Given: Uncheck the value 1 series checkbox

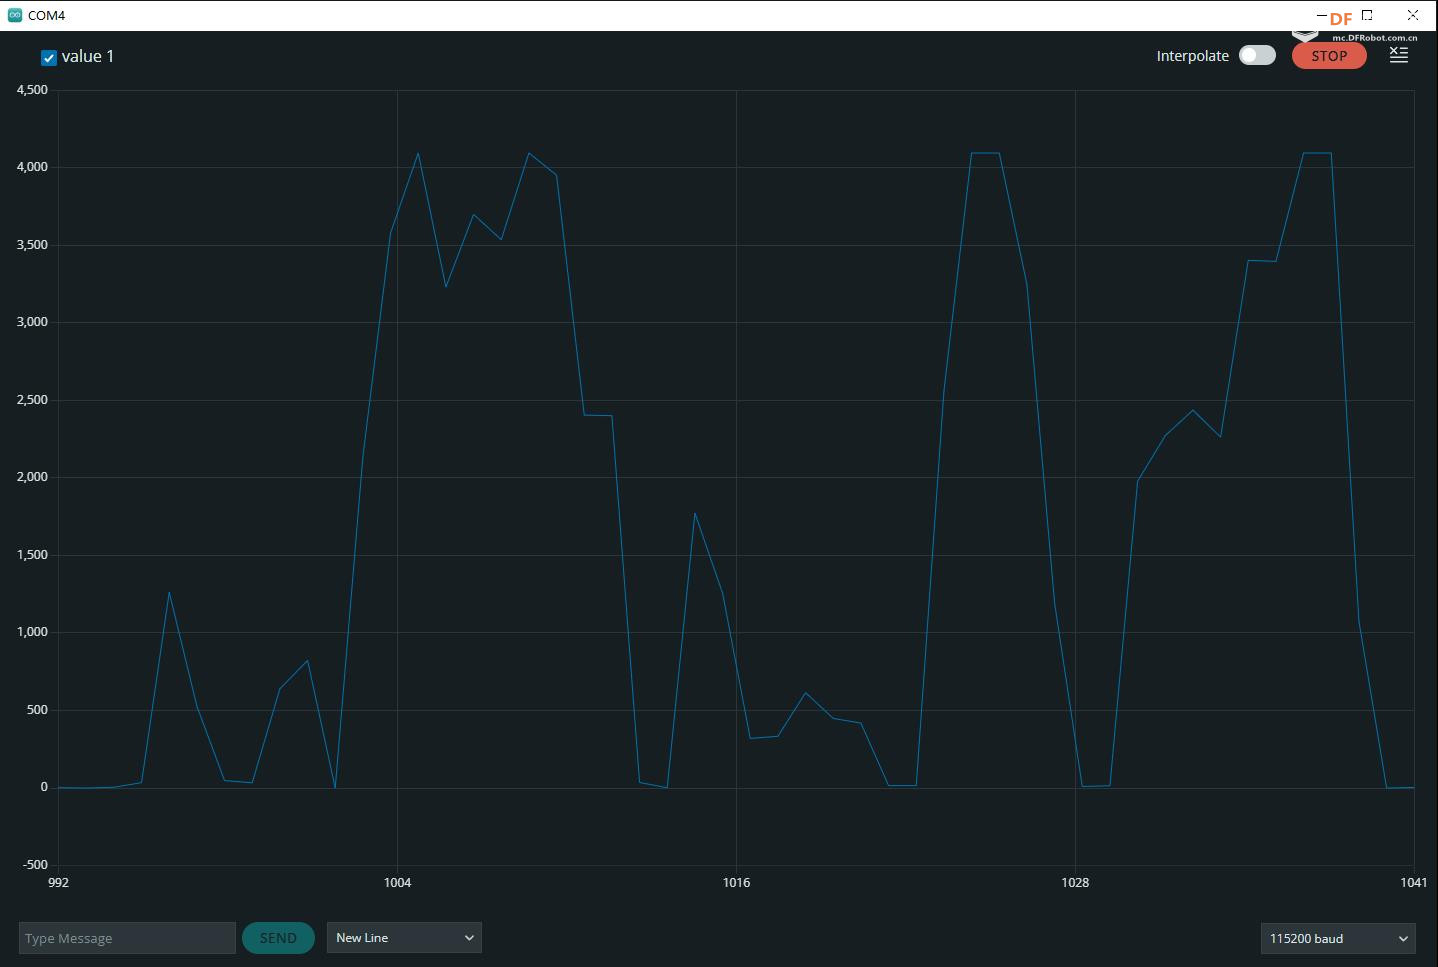Looking at the screenshot, I should [48, 58].
